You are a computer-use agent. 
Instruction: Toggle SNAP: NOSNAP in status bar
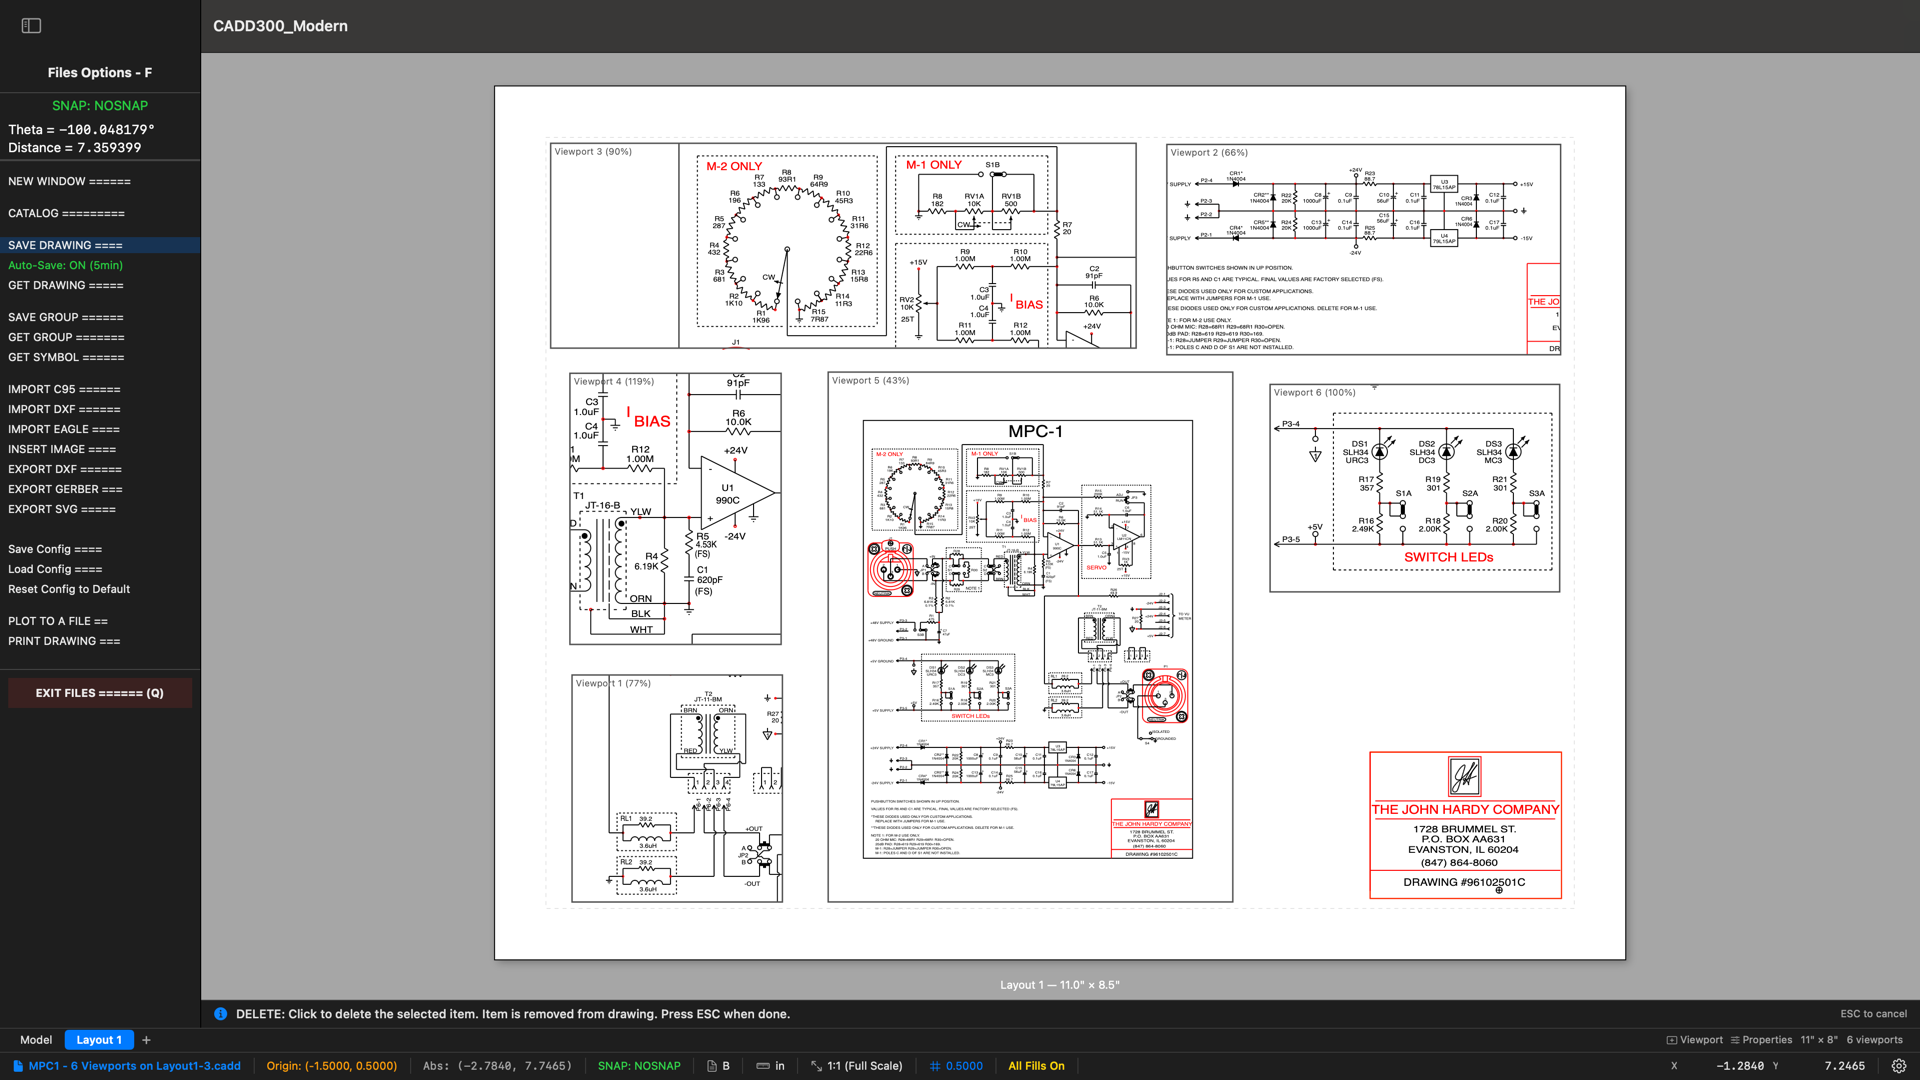[639, 1066]
